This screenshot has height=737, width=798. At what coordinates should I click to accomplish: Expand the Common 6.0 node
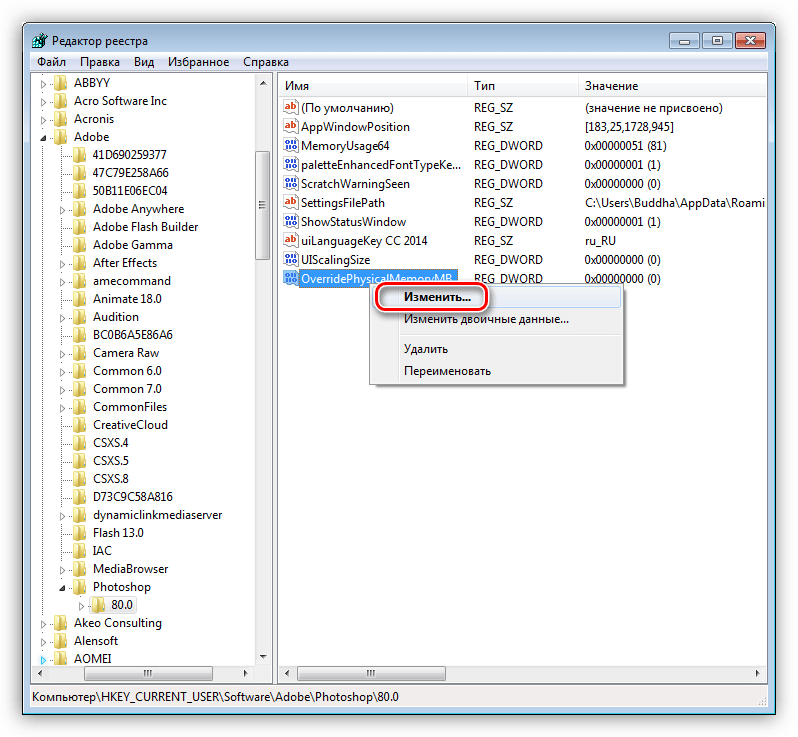tap(62, 372)
